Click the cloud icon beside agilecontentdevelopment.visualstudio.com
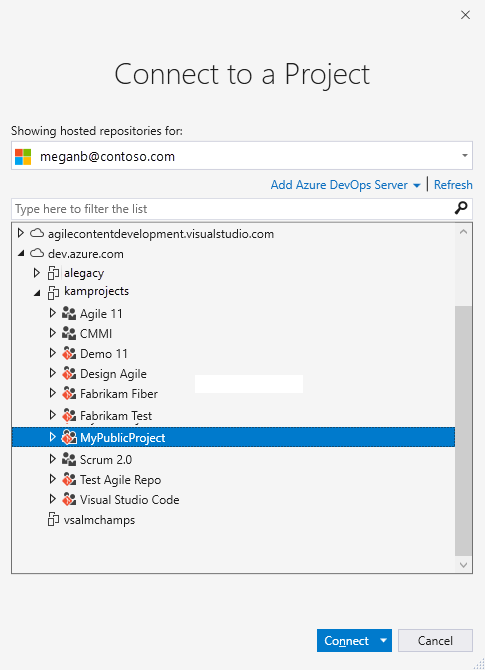Image resolution: width=485 pixels, height=670 pixels. (37, 233)
